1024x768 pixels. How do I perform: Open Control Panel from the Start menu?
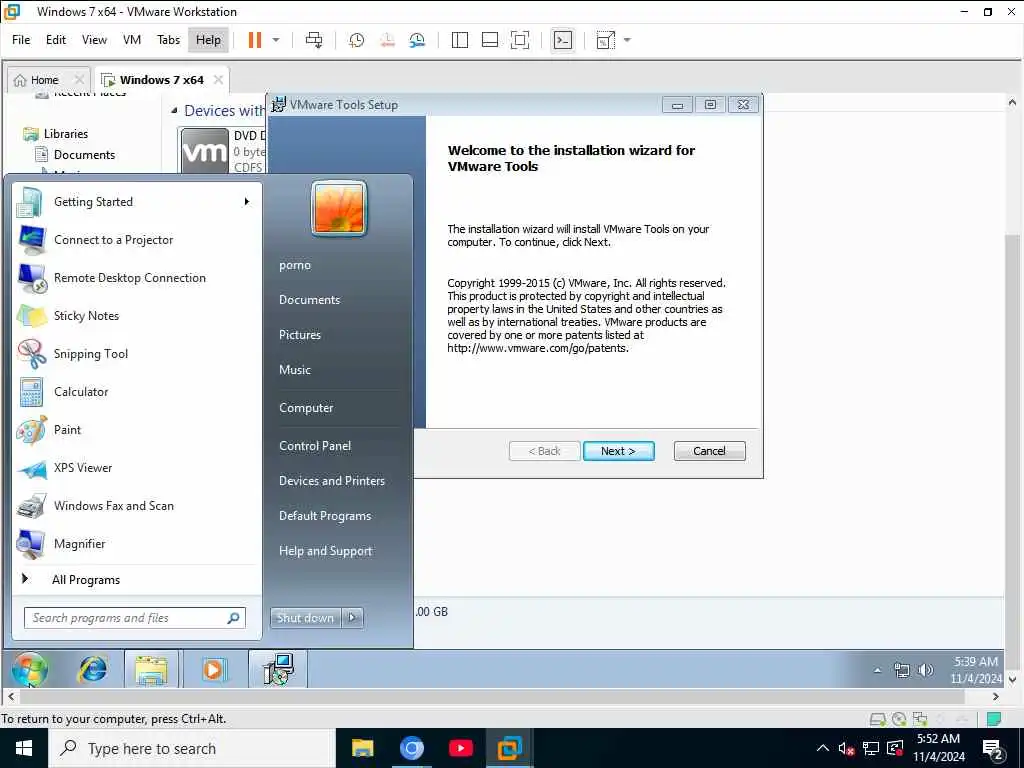[315, 445]
